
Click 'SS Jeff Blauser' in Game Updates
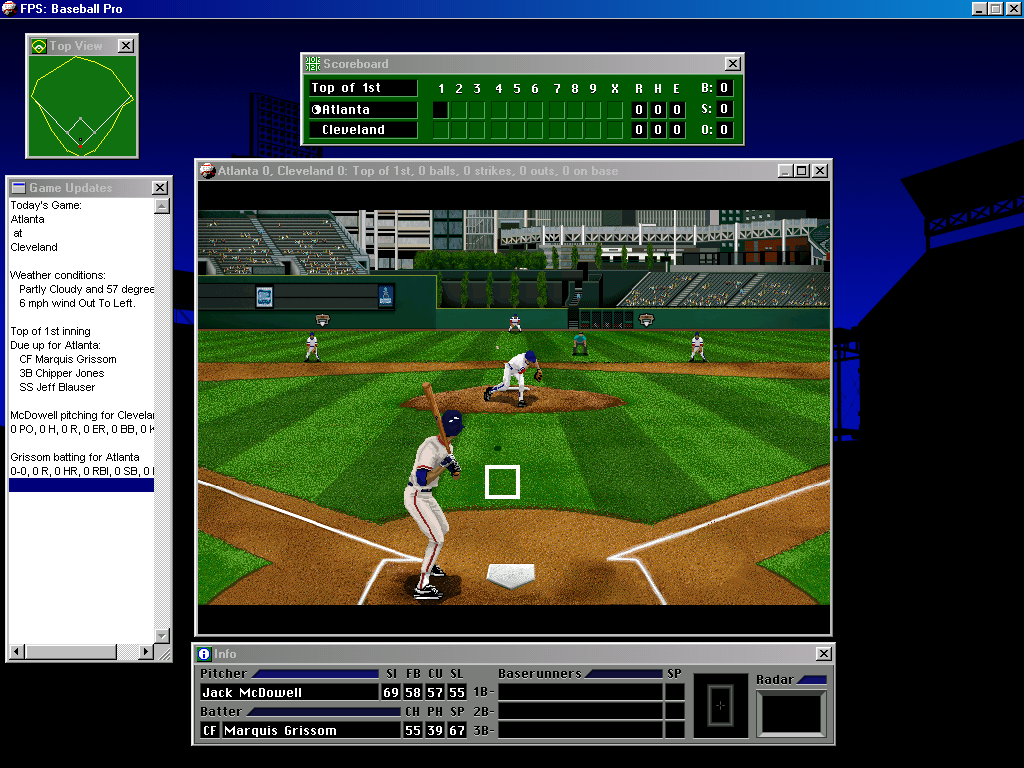pyautogui.click(x=57, y=387)
